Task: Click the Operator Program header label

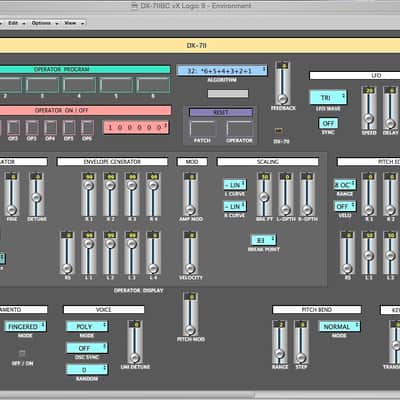Action: tap(62, 69)
